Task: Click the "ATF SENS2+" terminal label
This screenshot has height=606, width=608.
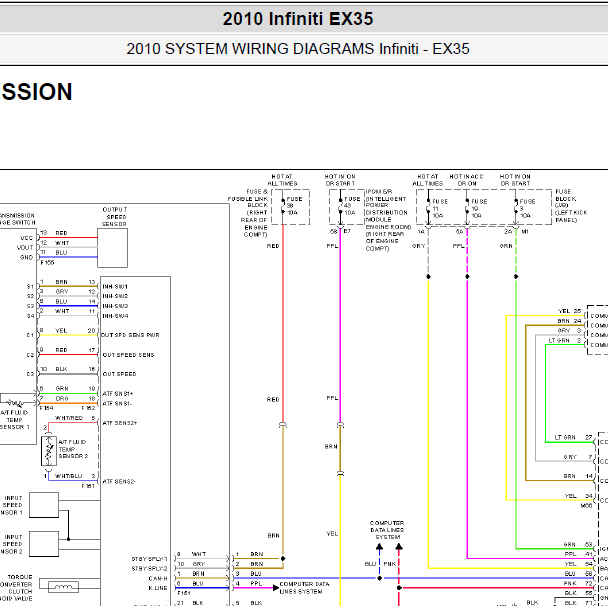Action: tap(119, 423)
